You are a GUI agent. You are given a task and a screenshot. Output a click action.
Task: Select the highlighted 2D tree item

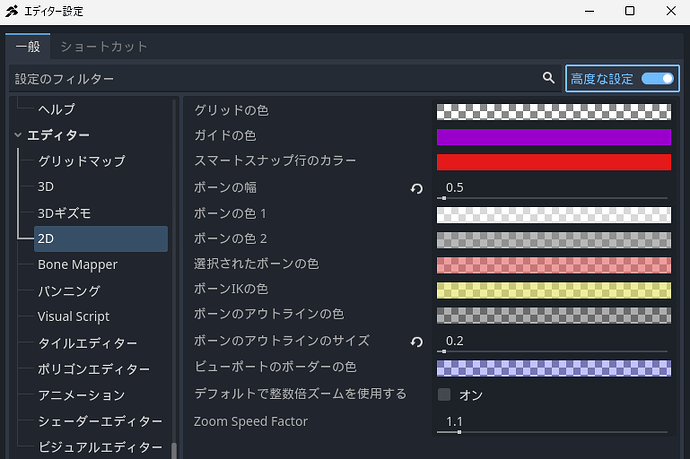(x=101, y=239)
